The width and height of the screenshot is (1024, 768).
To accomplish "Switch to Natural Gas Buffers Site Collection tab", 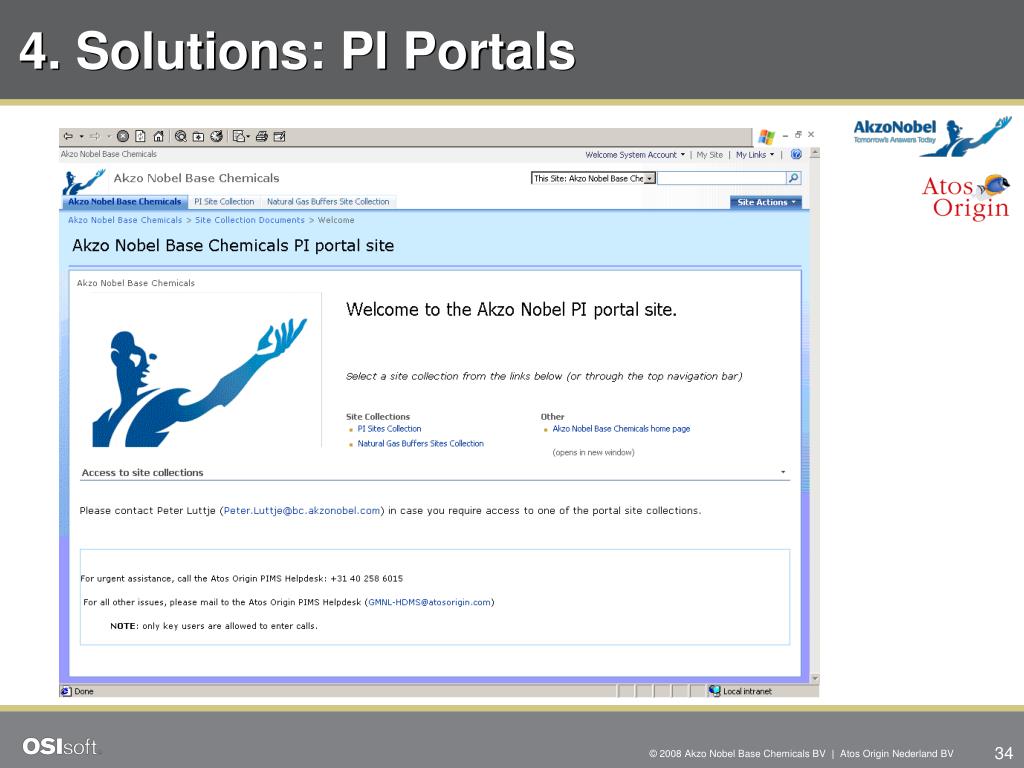I will (x=328, y=202).
